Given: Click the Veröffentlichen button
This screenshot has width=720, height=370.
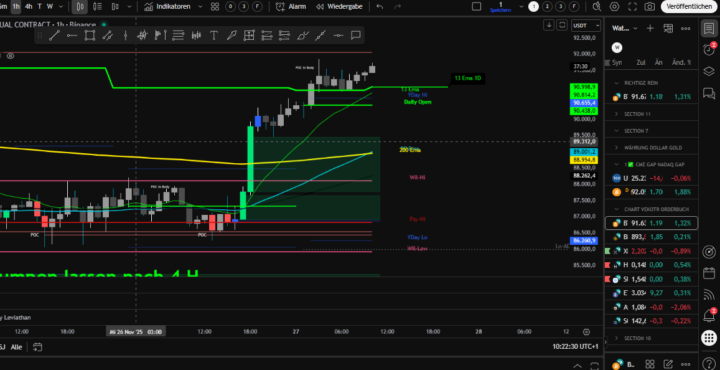Looking at the screenshot, I should (689, 6).
